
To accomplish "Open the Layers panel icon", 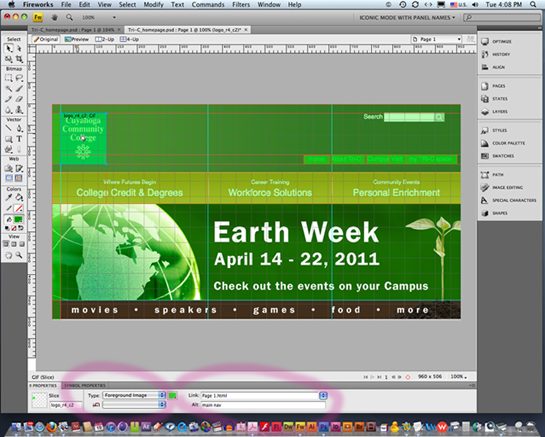I will pos(485,112).
